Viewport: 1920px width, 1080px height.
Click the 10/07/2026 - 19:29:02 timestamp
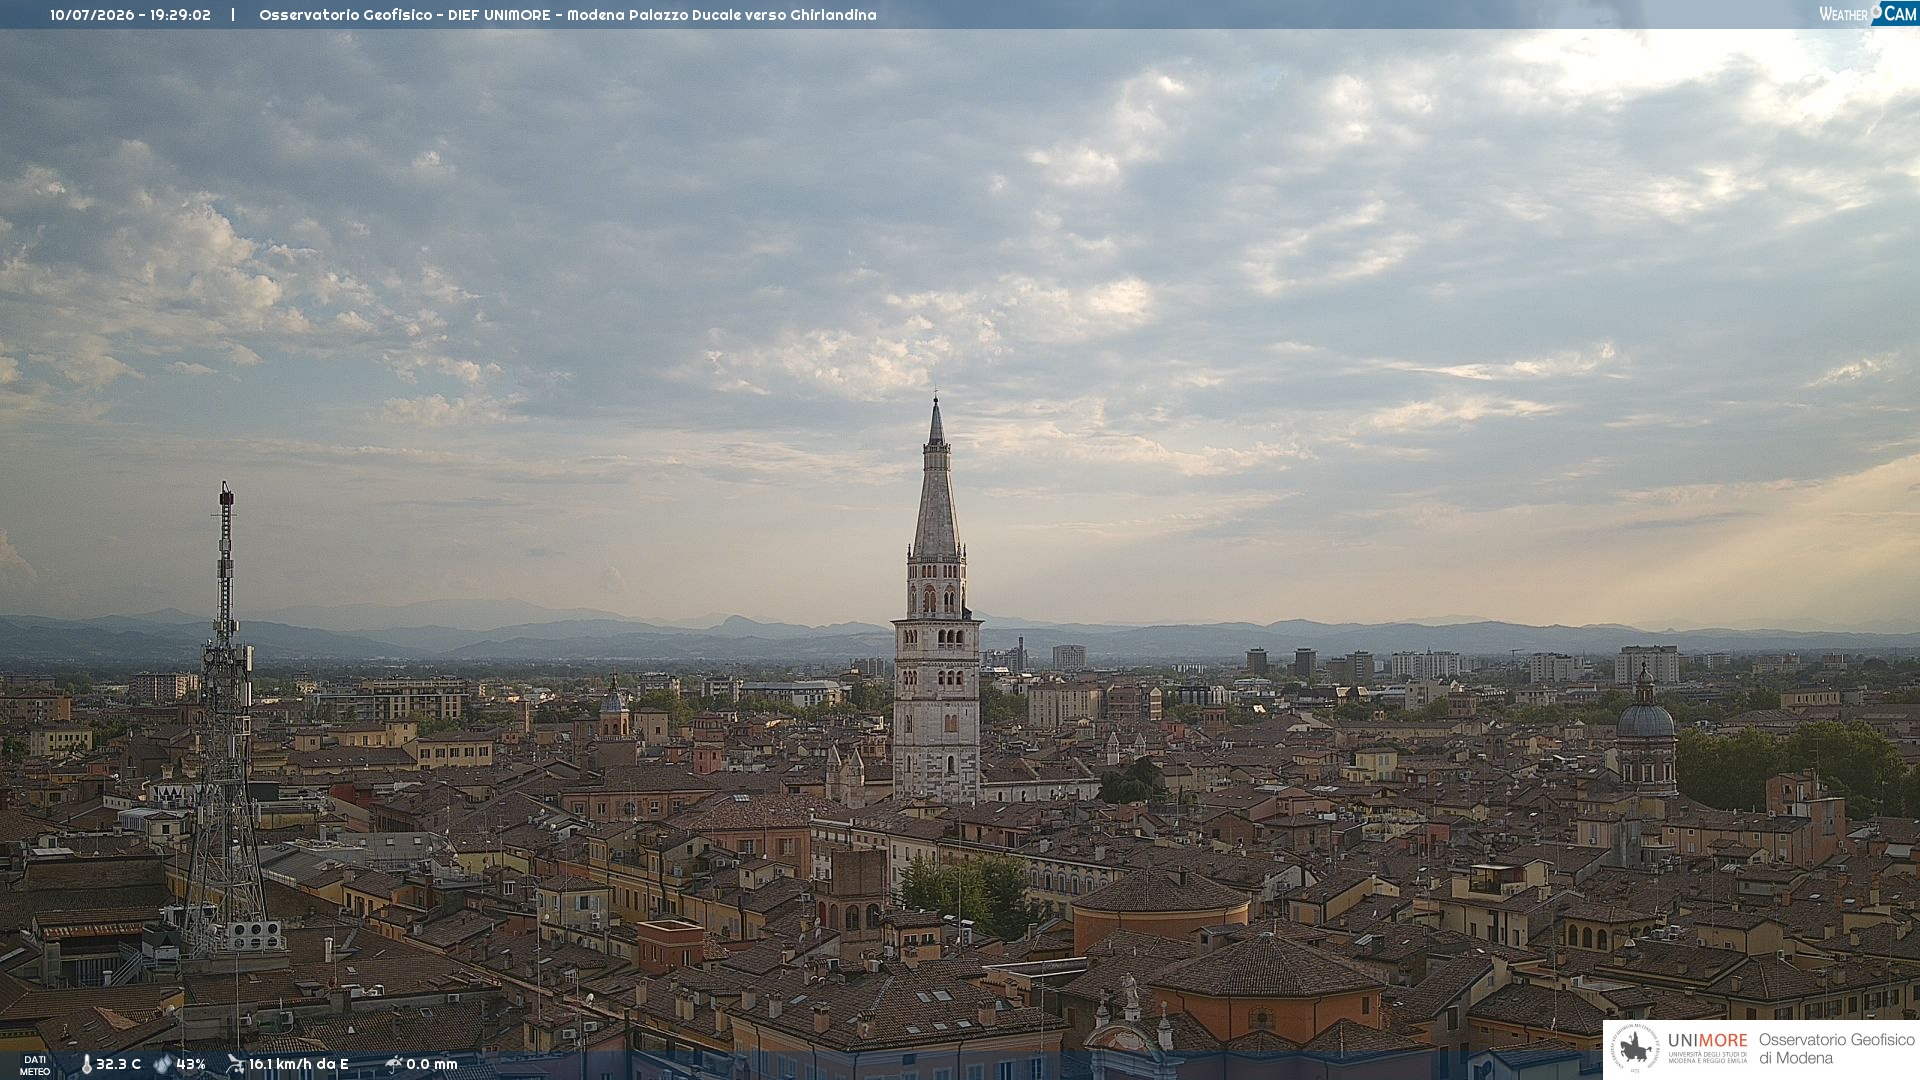tap(131, 15)
